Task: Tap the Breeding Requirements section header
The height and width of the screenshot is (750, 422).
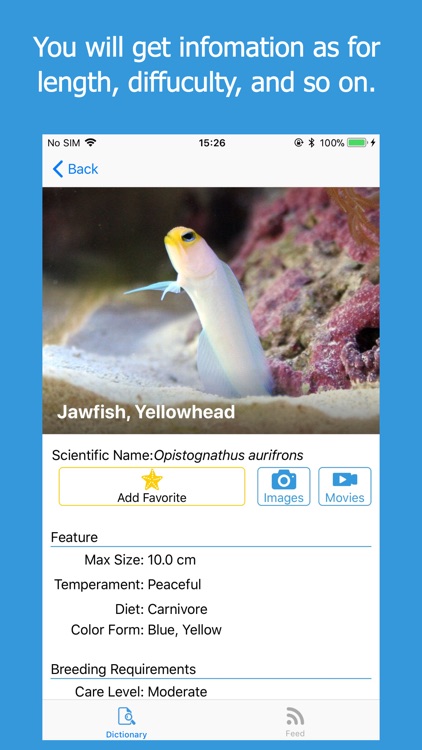Action: point(123,669)
